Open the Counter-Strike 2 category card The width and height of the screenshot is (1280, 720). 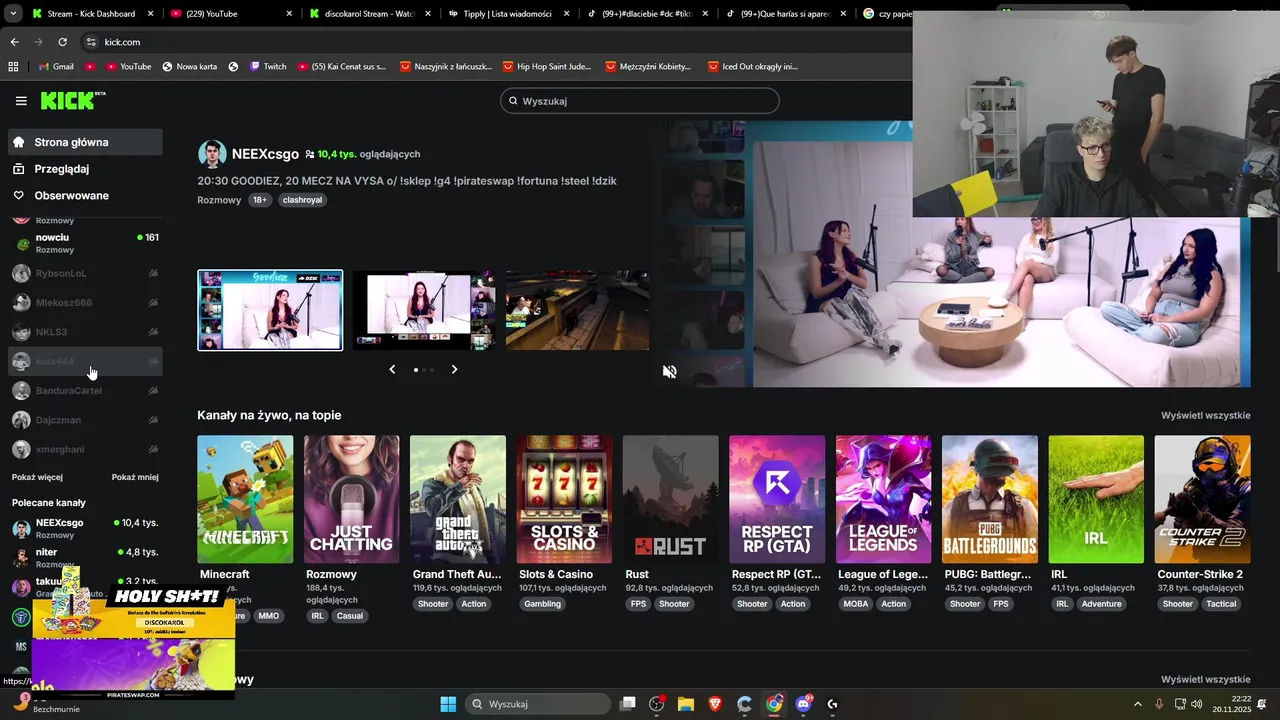point(1203,499)
